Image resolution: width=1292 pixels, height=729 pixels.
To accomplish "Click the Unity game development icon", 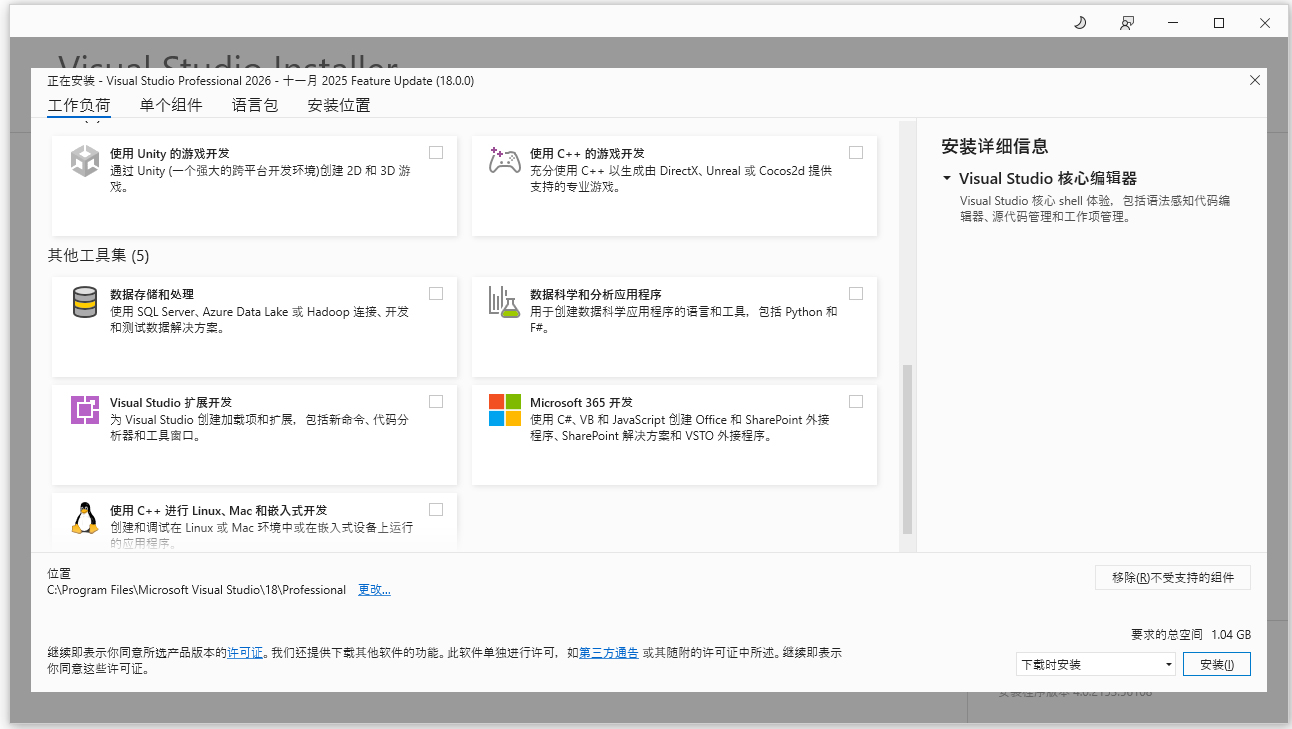I will (x=85, y=161).
